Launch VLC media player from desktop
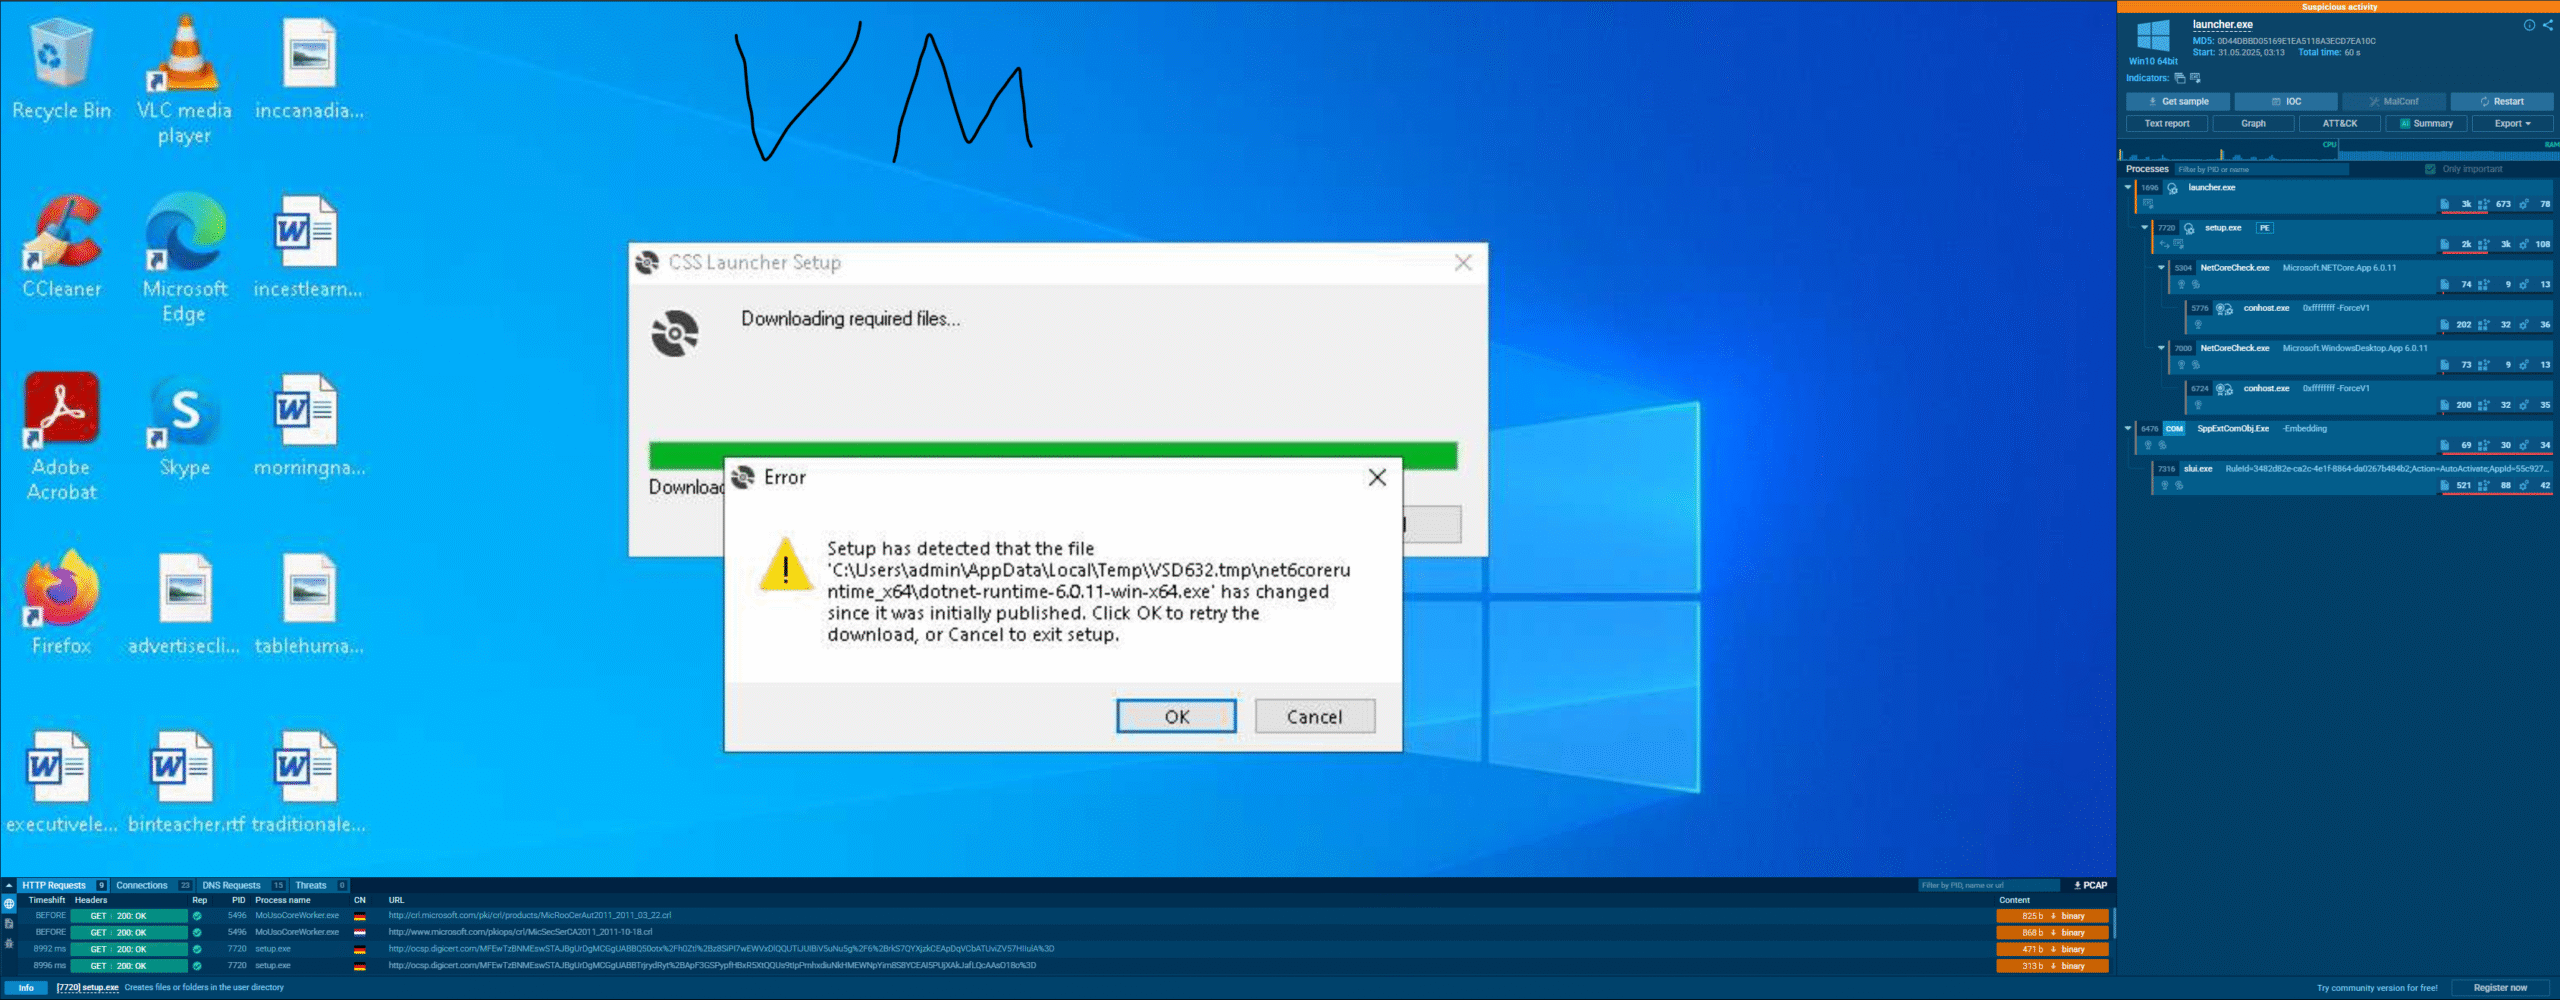 point(184,80)
